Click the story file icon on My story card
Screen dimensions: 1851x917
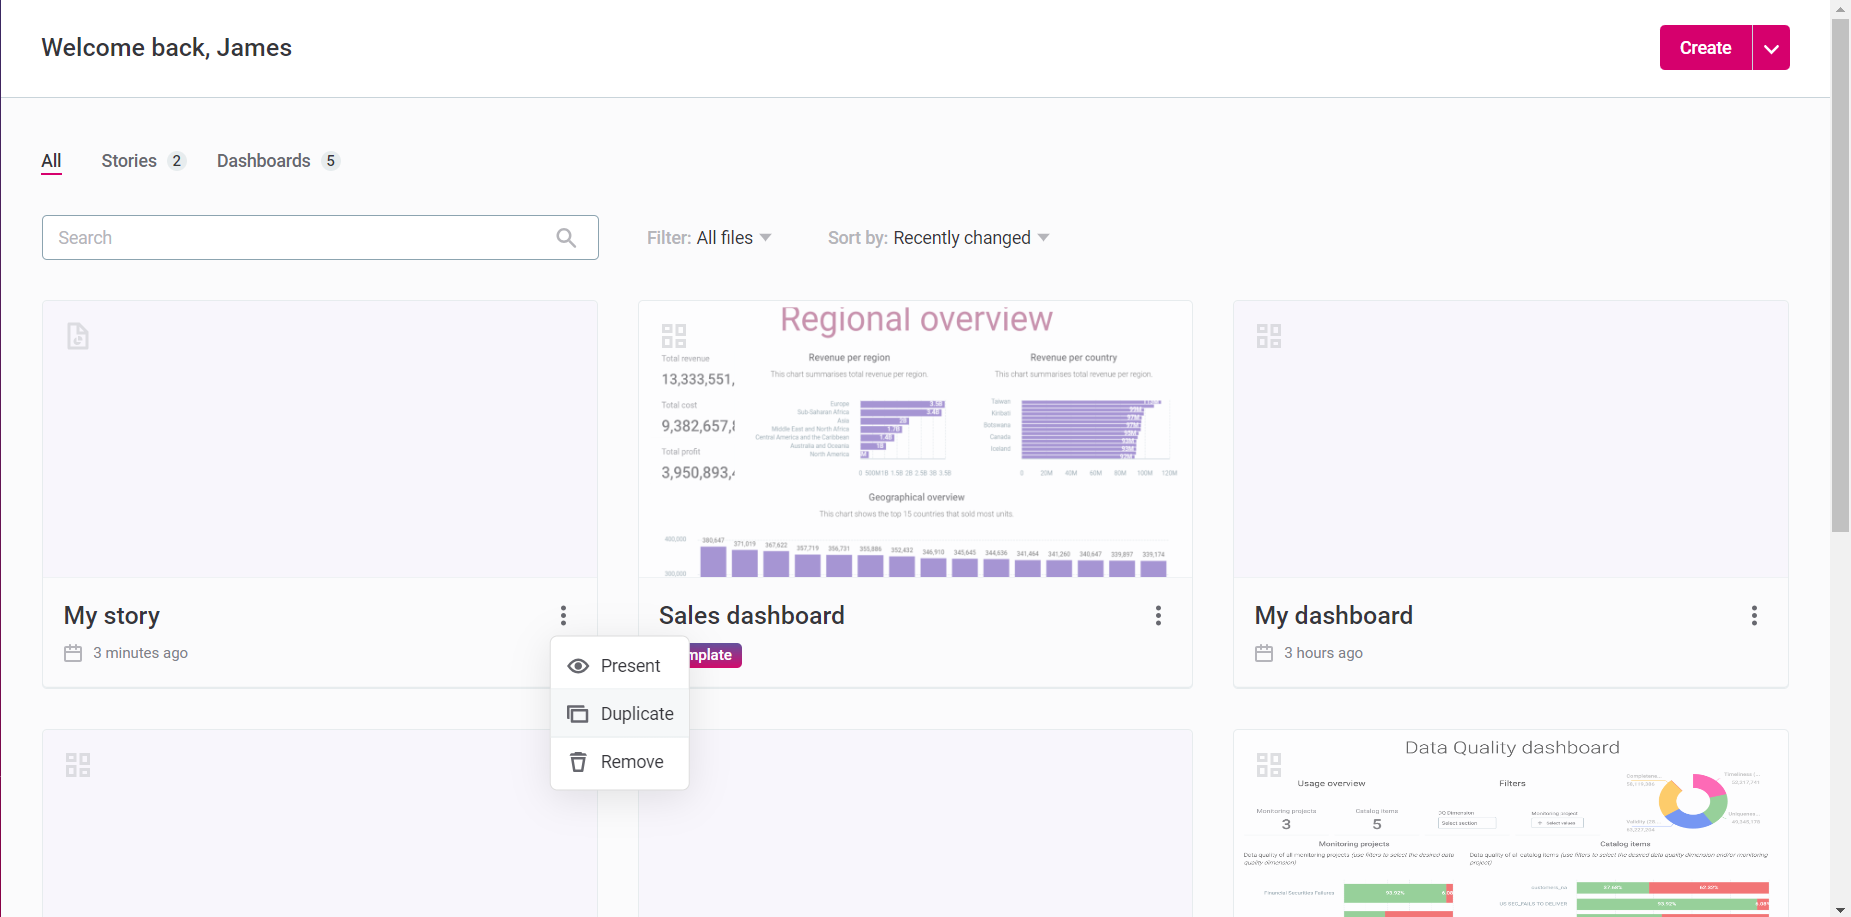click(x=78, y=336)
